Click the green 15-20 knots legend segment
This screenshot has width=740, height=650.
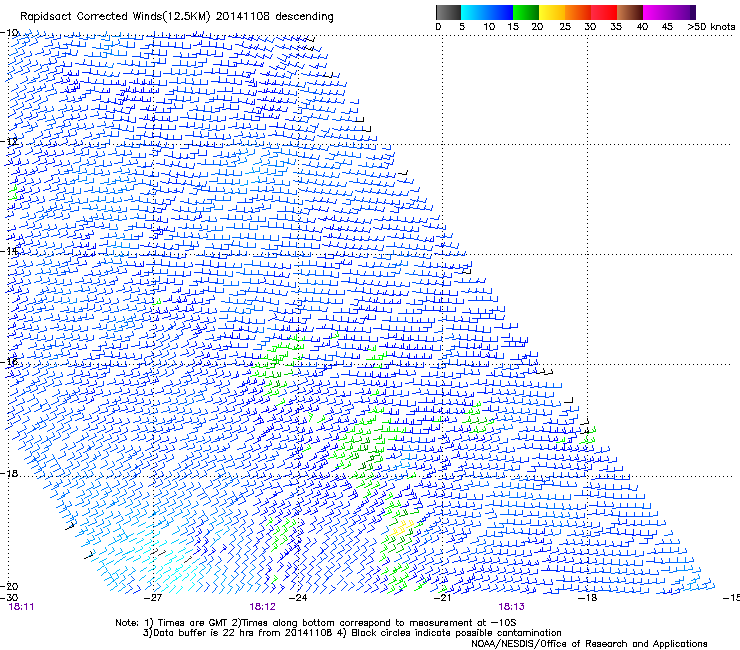(526, 12)
